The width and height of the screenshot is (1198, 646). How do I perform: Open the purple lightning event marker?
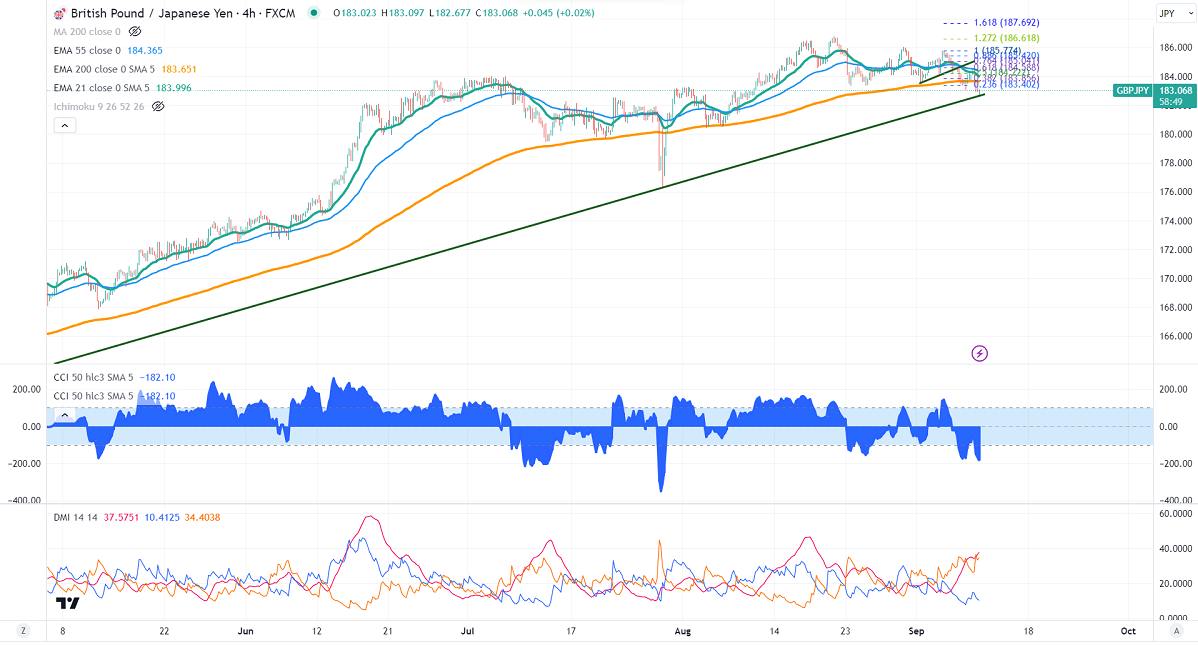click(979, 354)
